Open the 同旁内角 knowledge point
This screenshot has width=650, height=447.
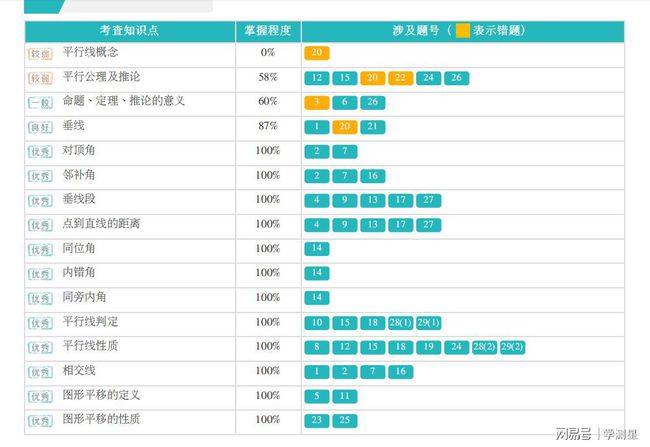coord(85,297)
